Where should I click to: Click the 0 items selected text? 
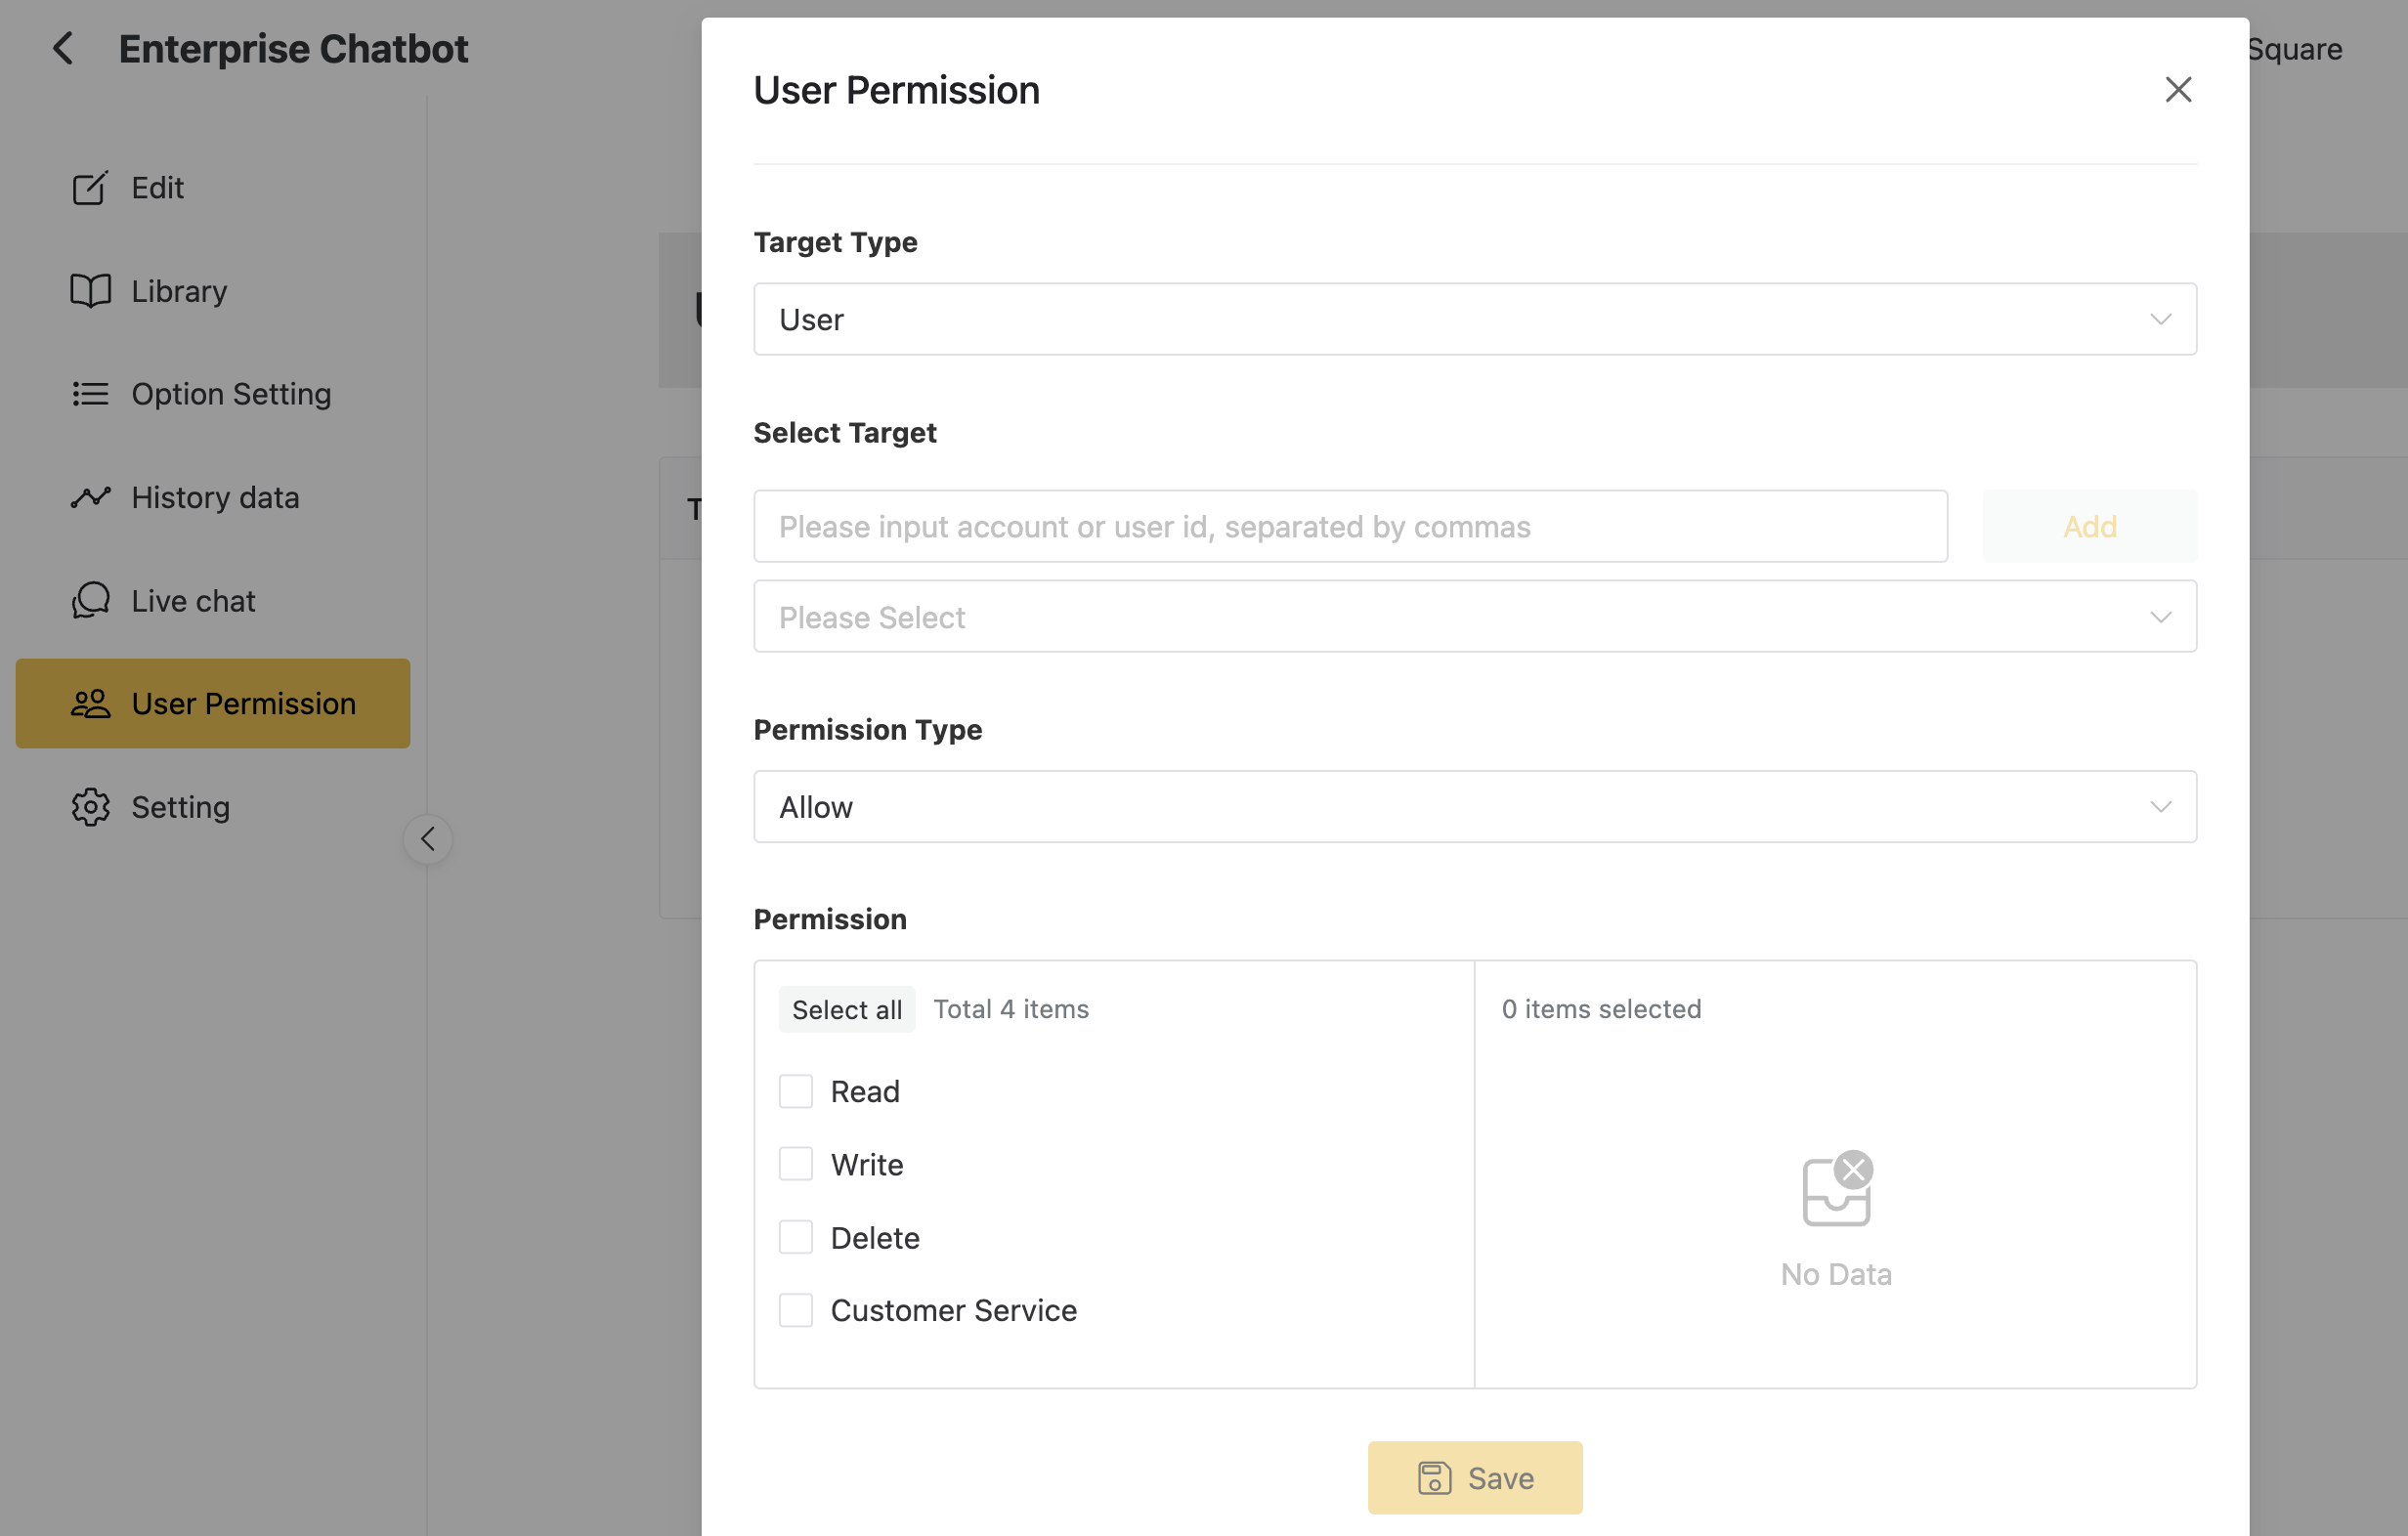pos(1601,1009)
